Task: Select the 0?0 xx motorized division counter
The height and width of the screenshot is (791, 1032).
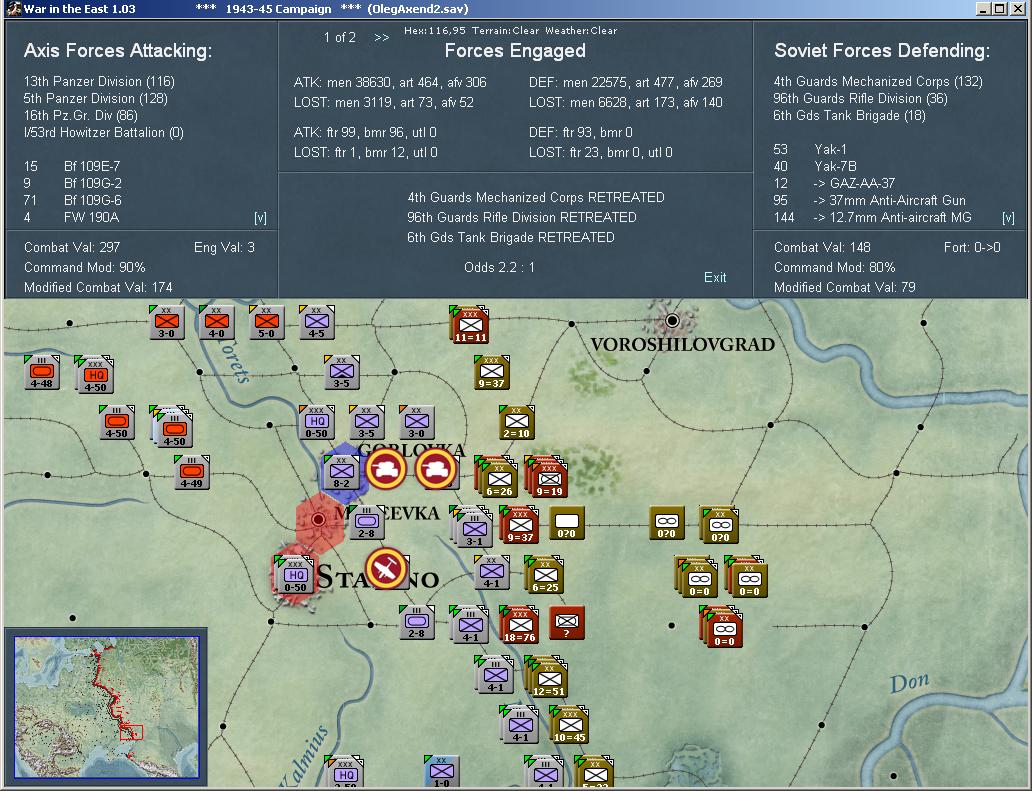Action: (x=719, y=524)
